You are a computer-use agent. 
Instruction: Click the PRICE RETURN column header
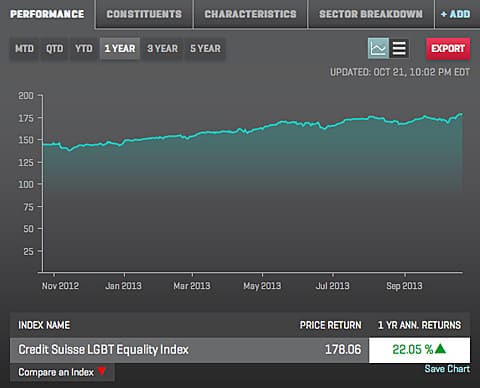coord(330,325)
